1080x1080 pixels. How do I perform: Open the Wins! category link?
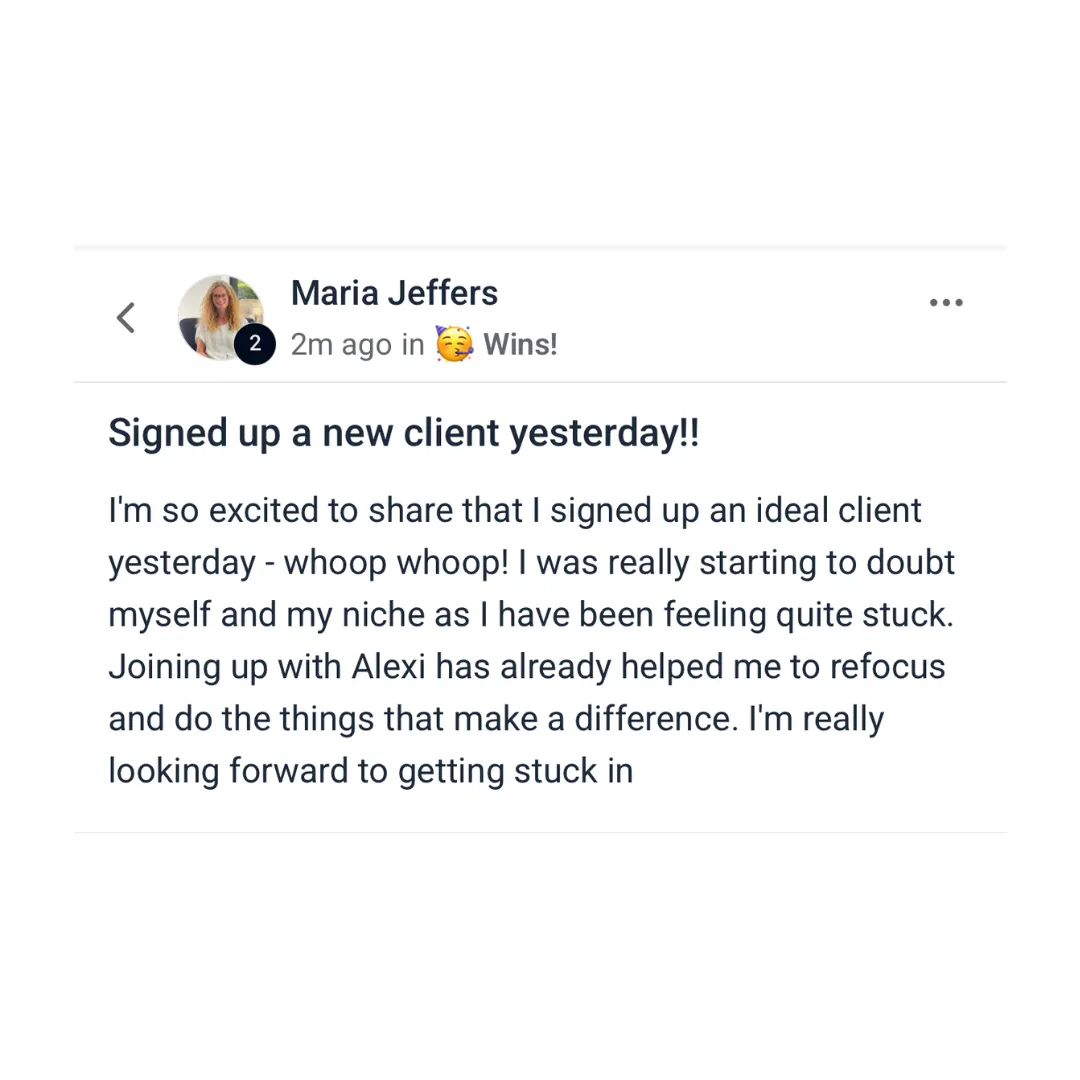pyautogui.click(x=520, y=344)
